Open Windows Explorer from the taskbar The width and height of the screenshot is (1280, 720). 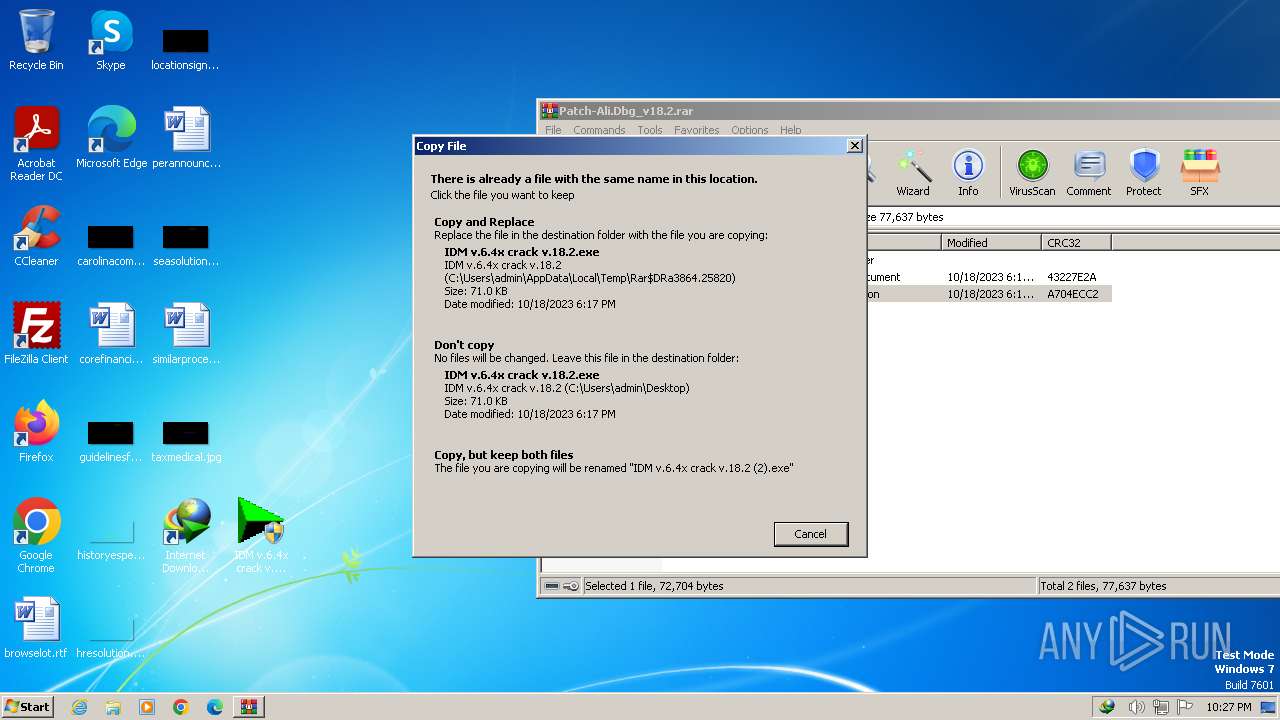click(x=113, y=707)
